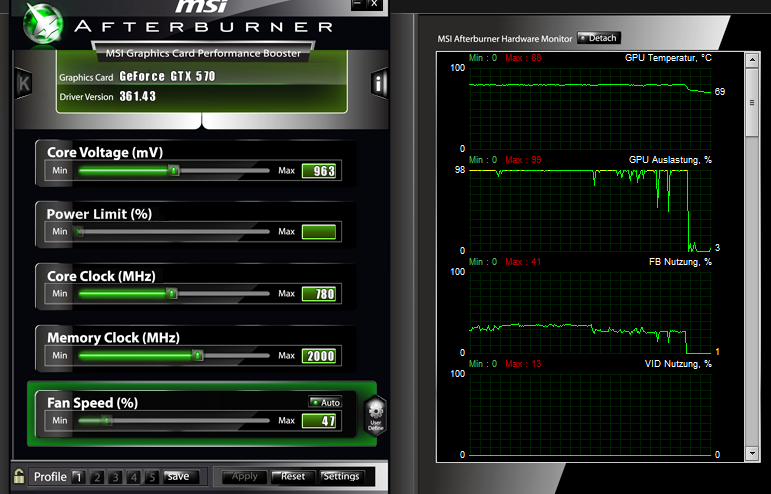Click the Memory Clock slider handle
The width and height of the screenshot is (771, 494).
point(198,355)
